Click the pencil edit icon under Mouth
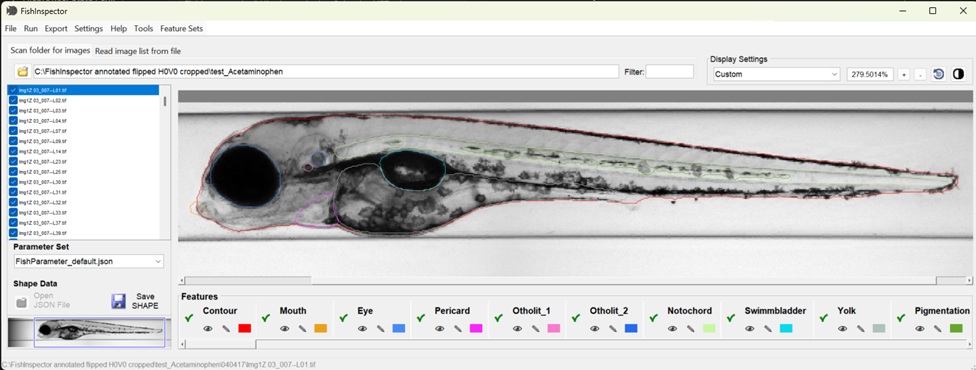 tap(302, 328)
